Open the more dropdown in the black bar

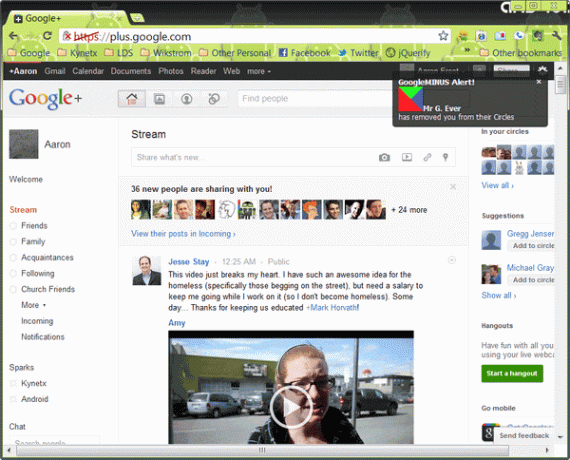[259, 71]
